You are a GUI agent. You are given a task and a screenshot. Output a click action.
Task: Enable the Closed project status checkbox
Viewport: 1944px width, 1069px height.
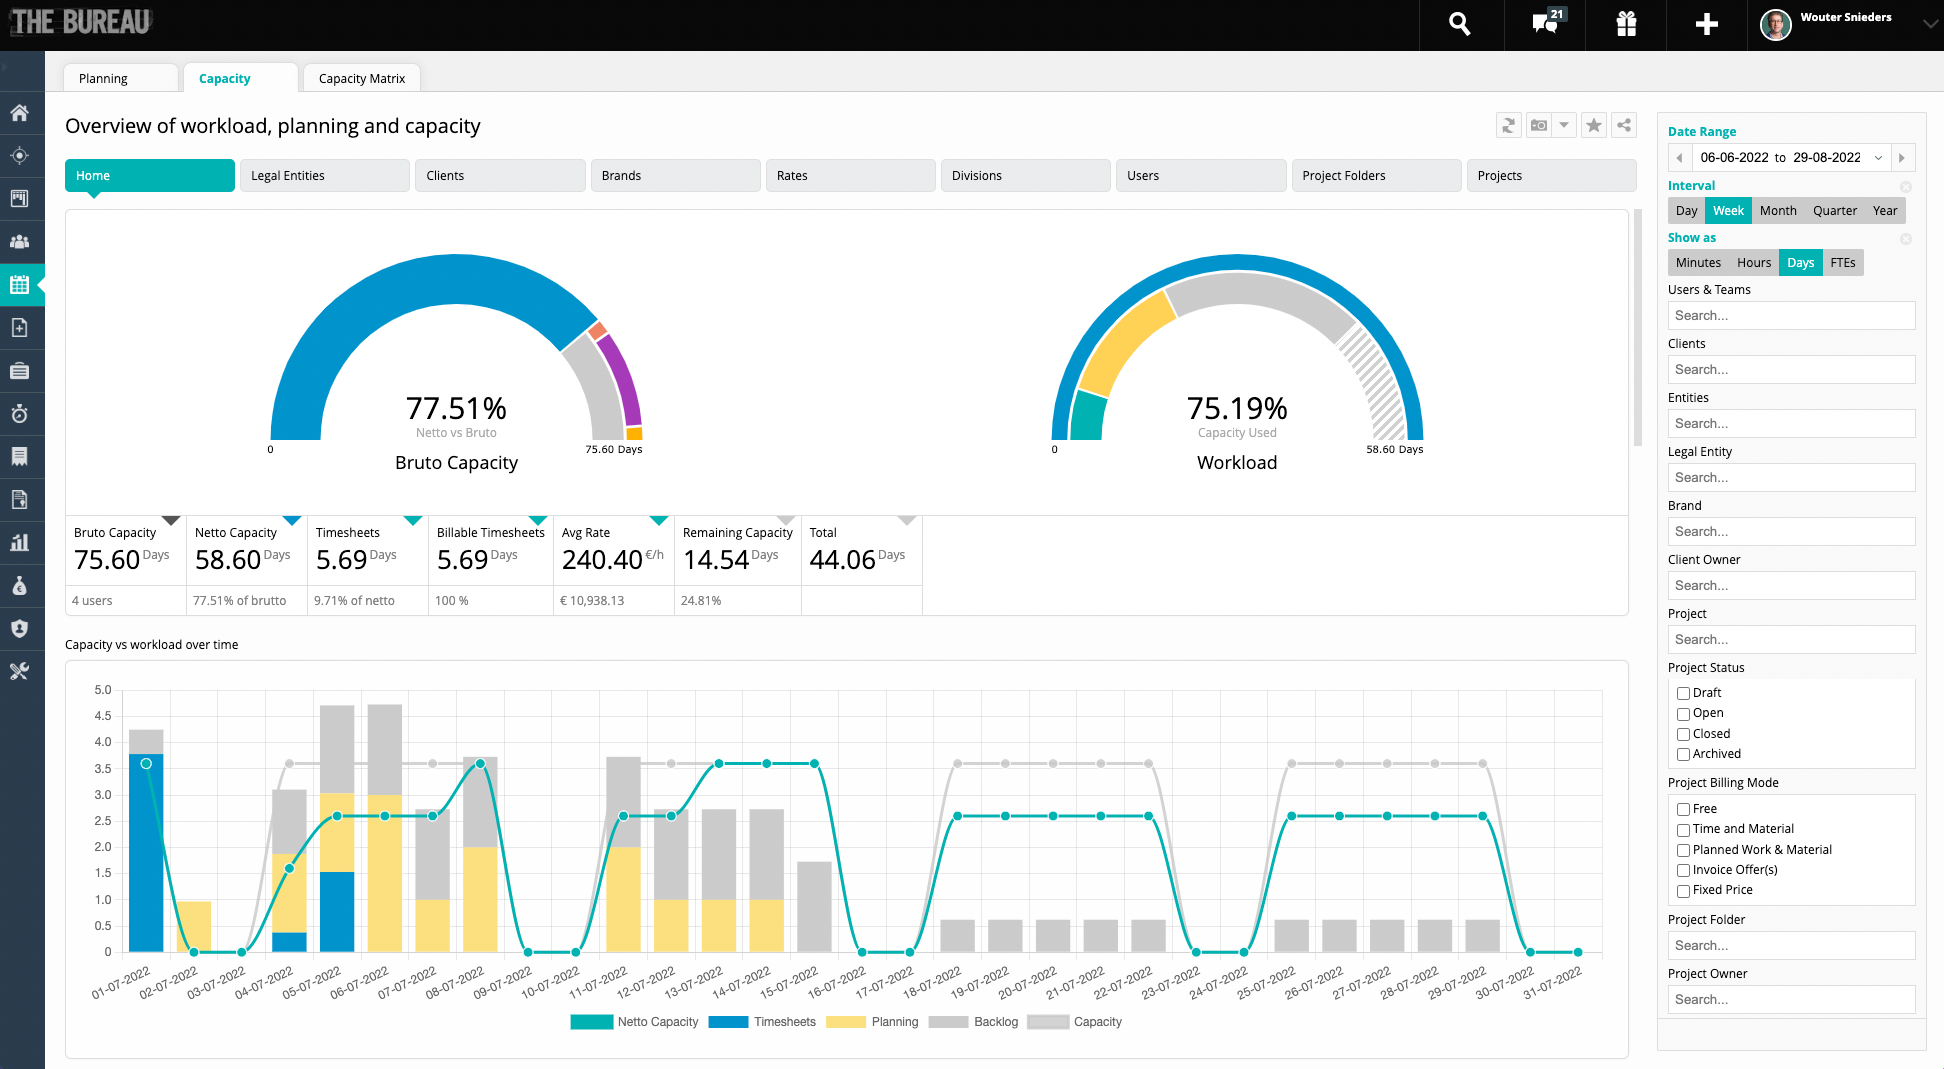pyautogui.click(x=1683, y=734)
